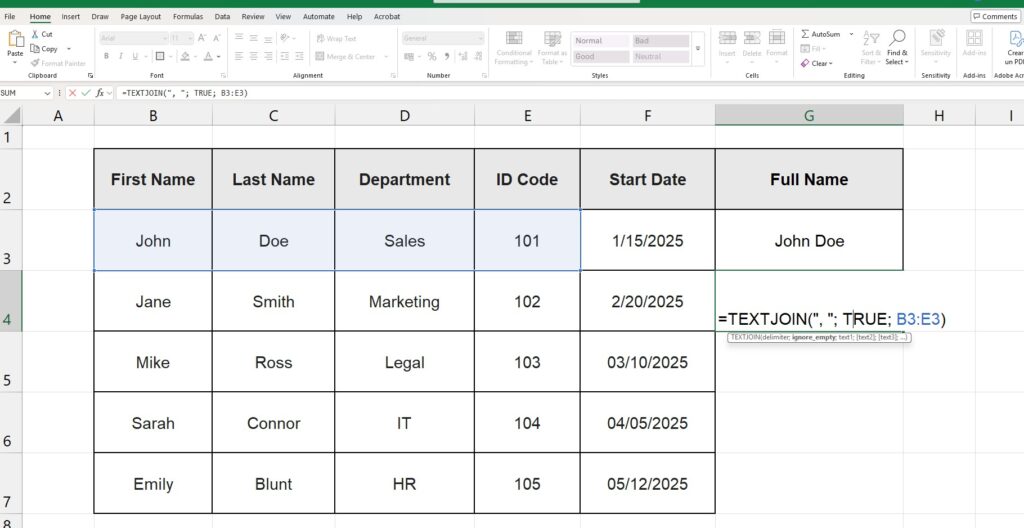Click into the formula bar text

[185, 93]
